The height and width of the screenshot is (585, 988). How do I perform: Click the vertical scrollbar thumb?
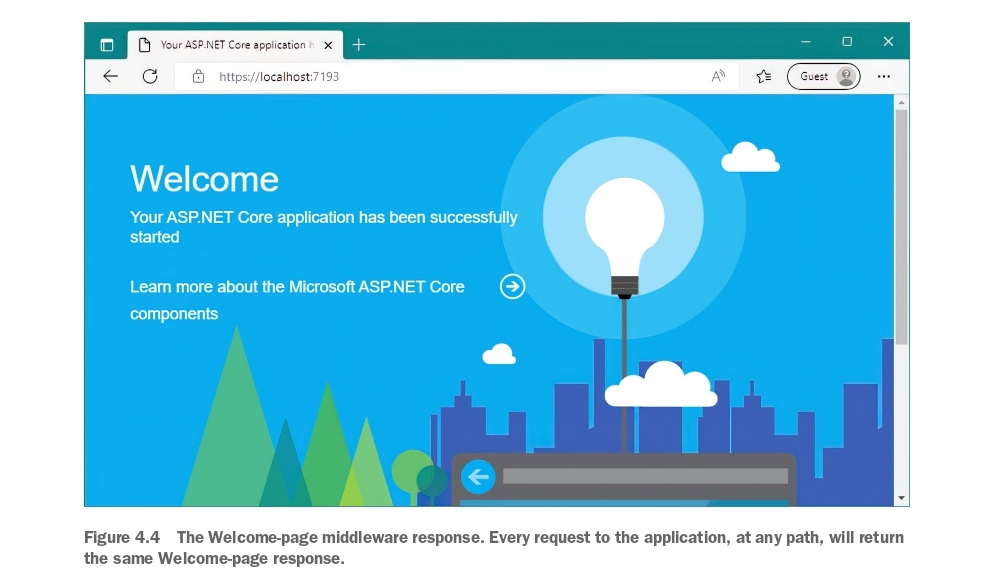[902, 227]
